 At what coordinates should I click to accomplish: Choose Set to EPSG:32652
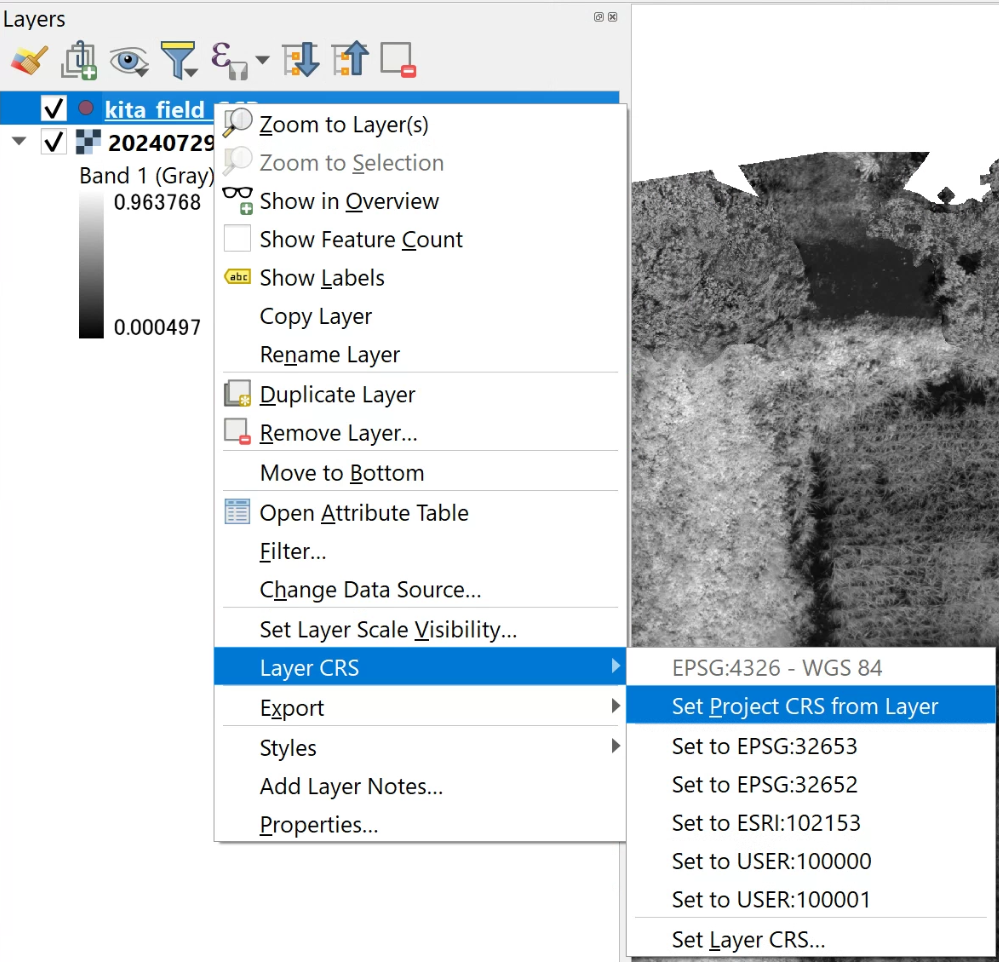[810, 784]
